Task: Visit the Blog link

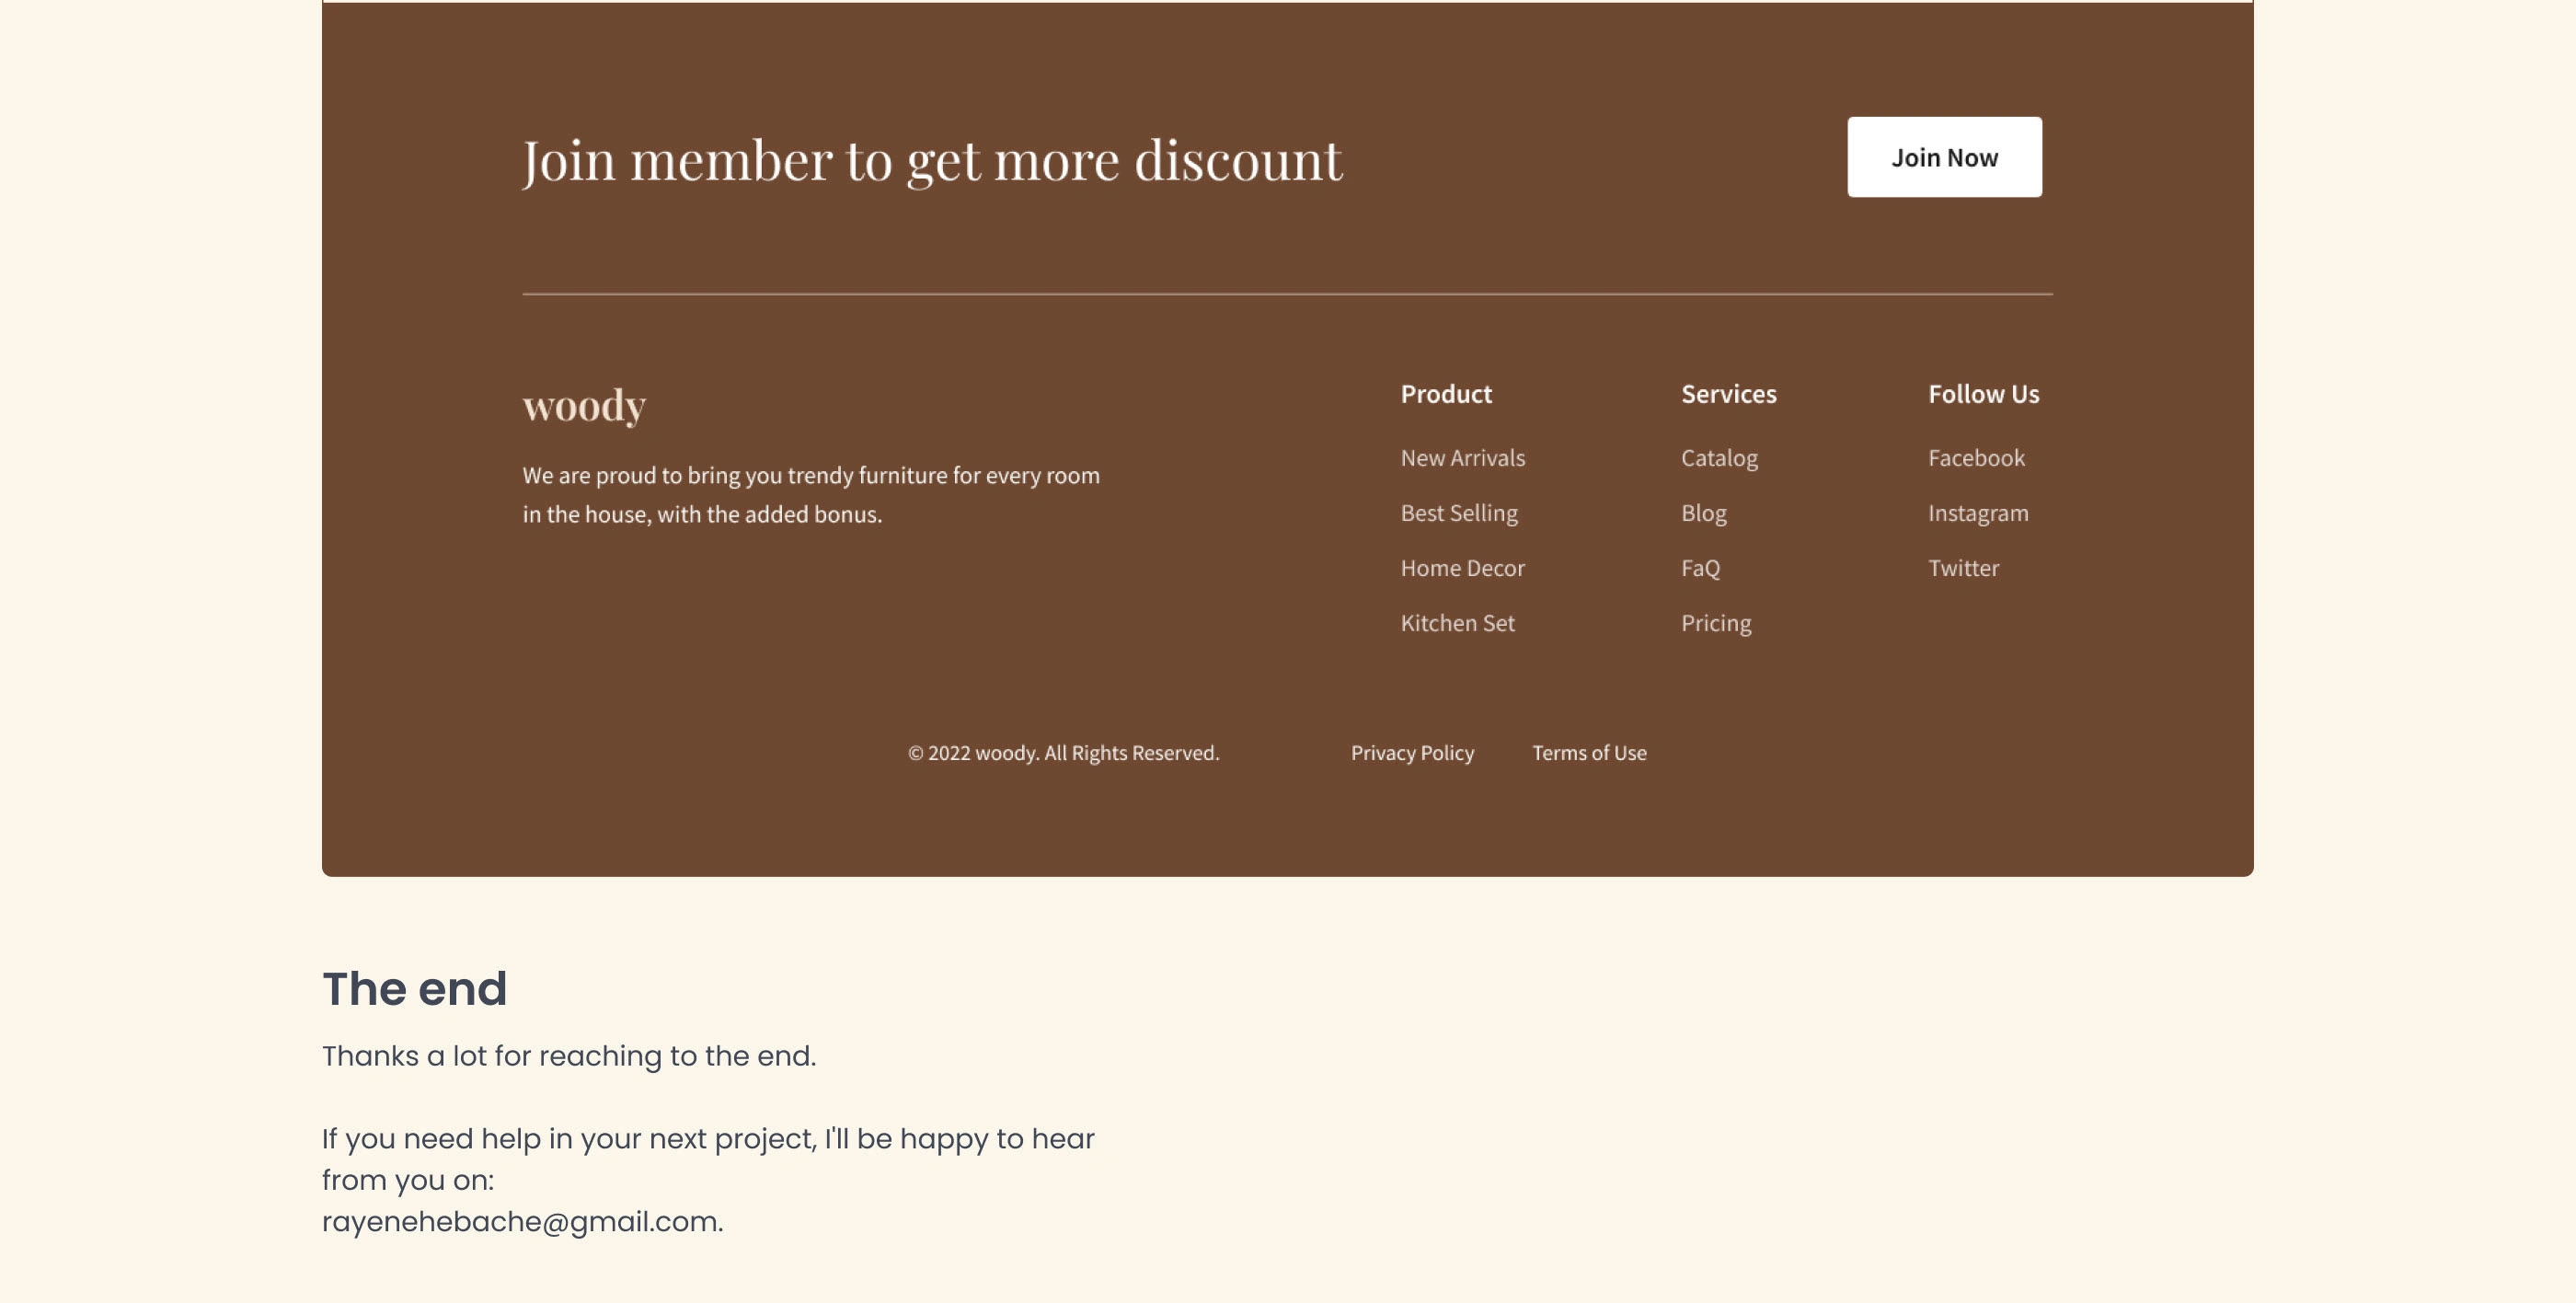Action: tap(1703, 513)
